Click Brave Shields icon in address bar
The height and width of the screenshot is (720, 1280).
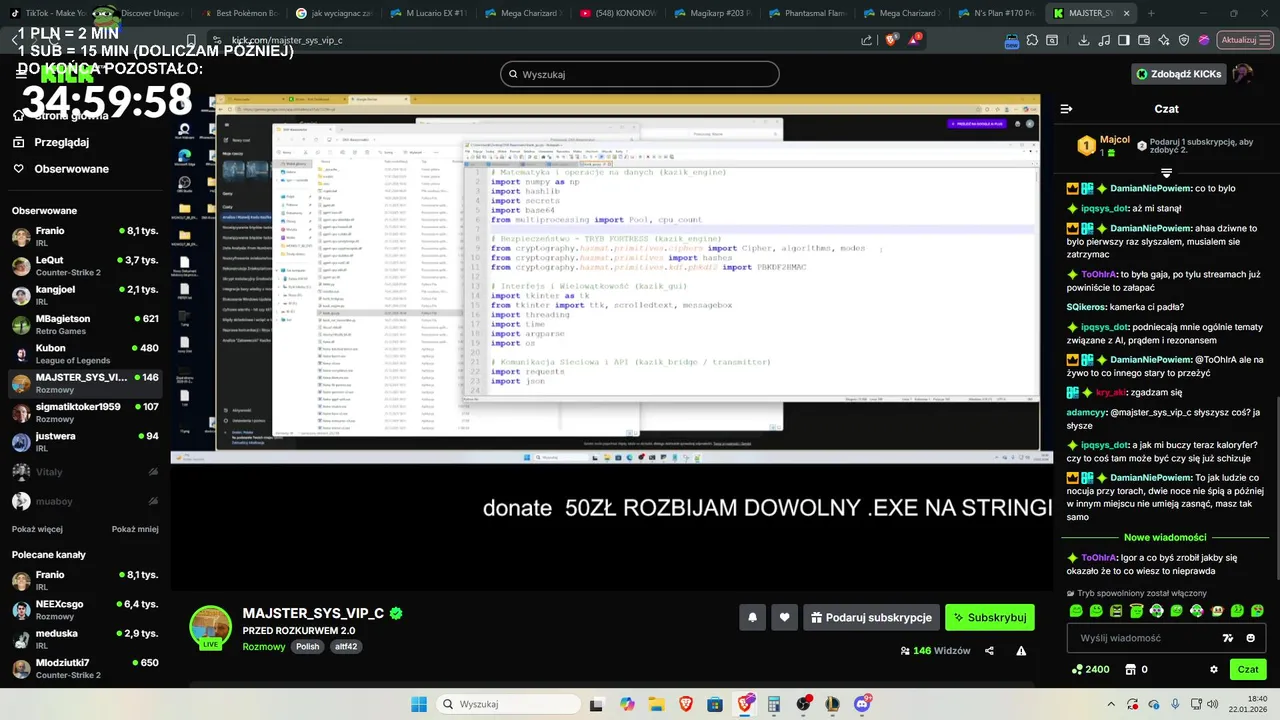pyautogui.click(x=892, y=40)
